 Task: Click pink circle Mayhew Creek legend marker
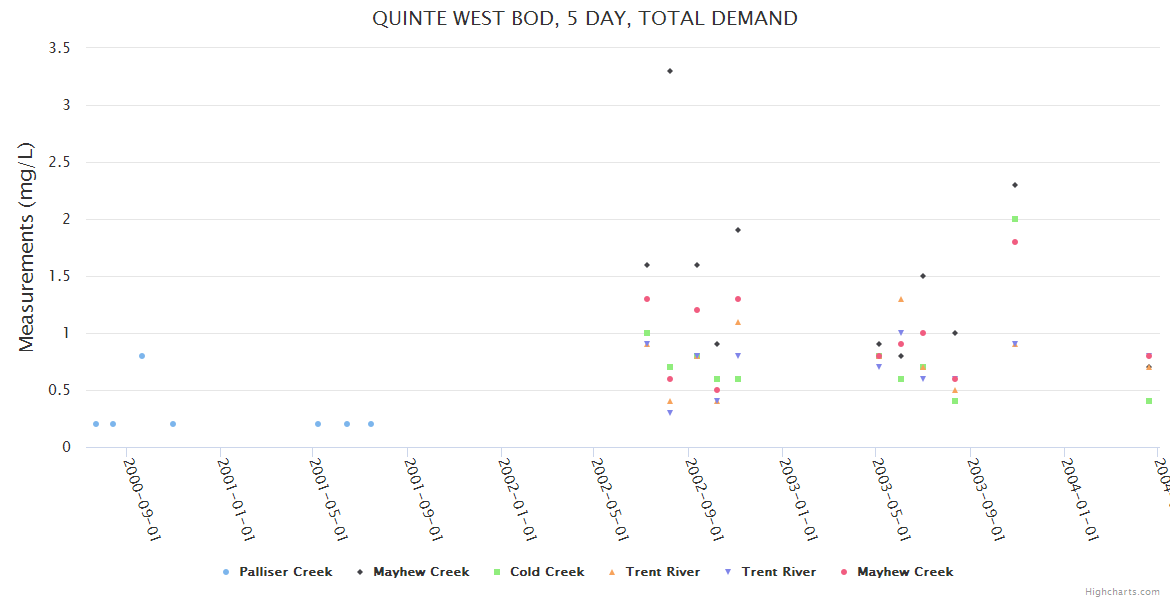(845, 572)
